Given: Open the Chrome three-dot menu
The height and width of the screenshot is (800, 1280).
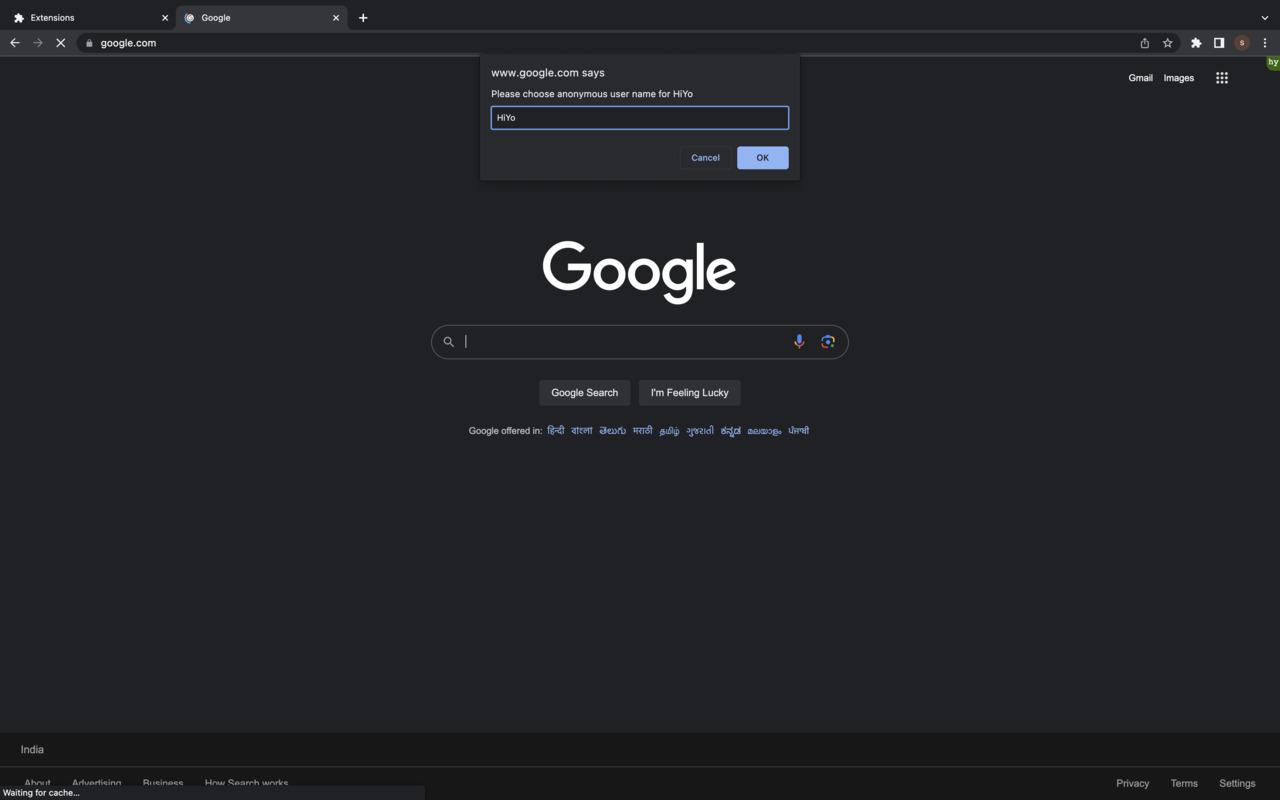Looking at the screenshot, I should (x=1265, y=43).
